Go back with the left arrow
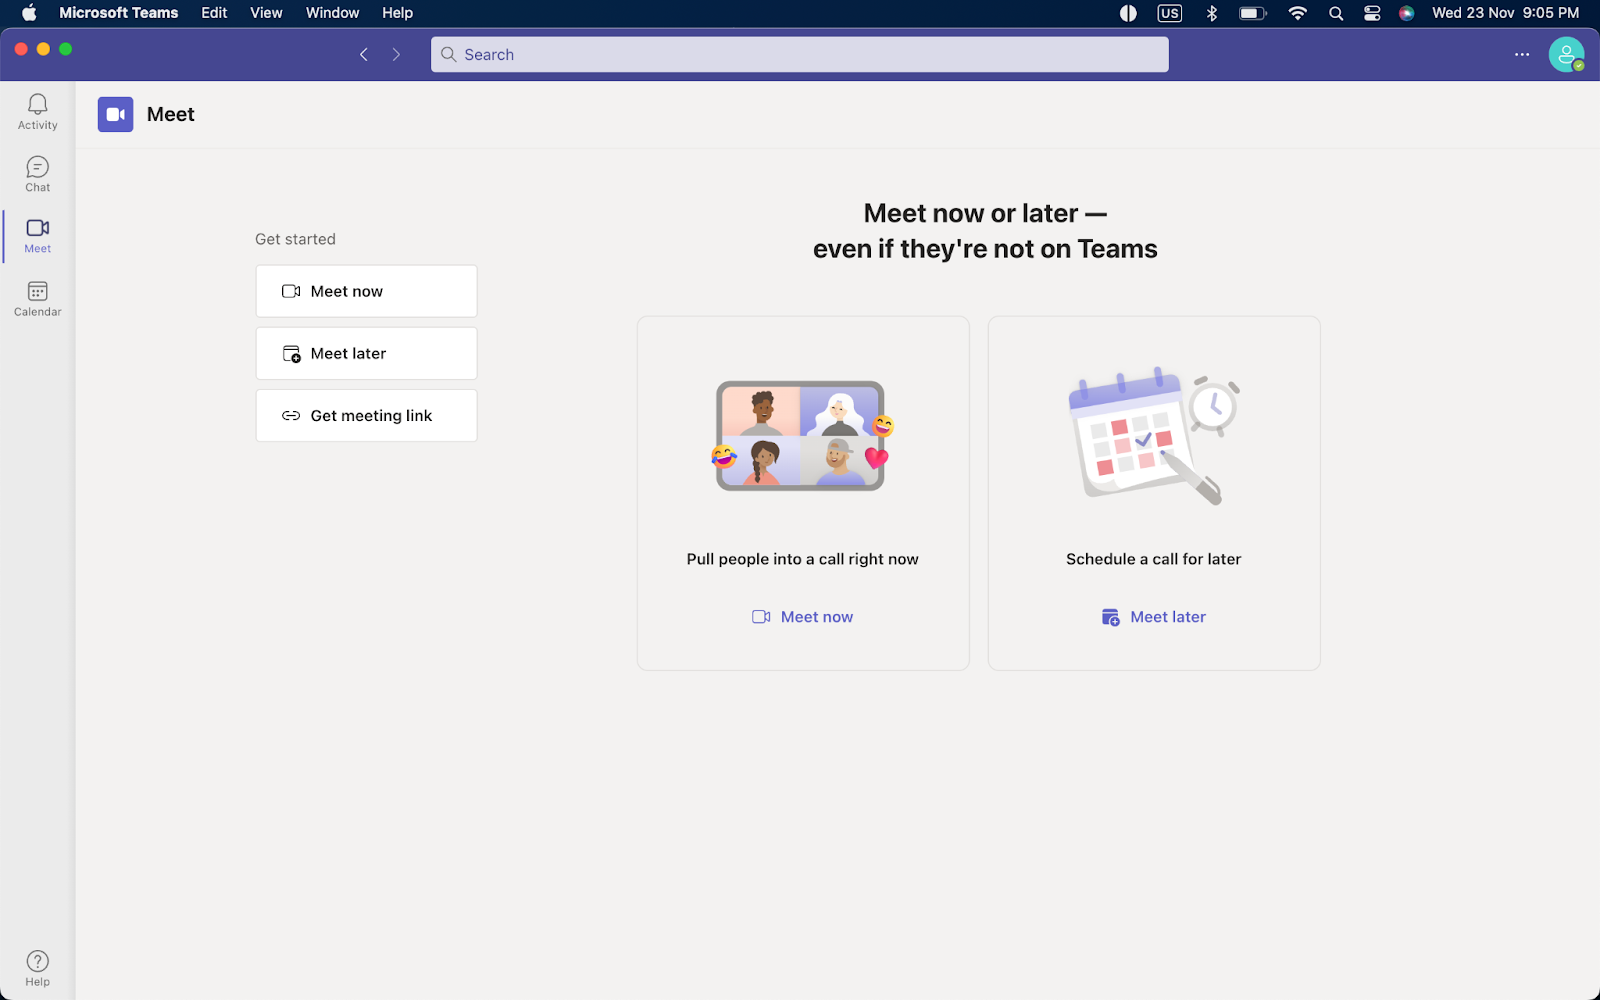1600x1000 pixels. coord(364,55)
